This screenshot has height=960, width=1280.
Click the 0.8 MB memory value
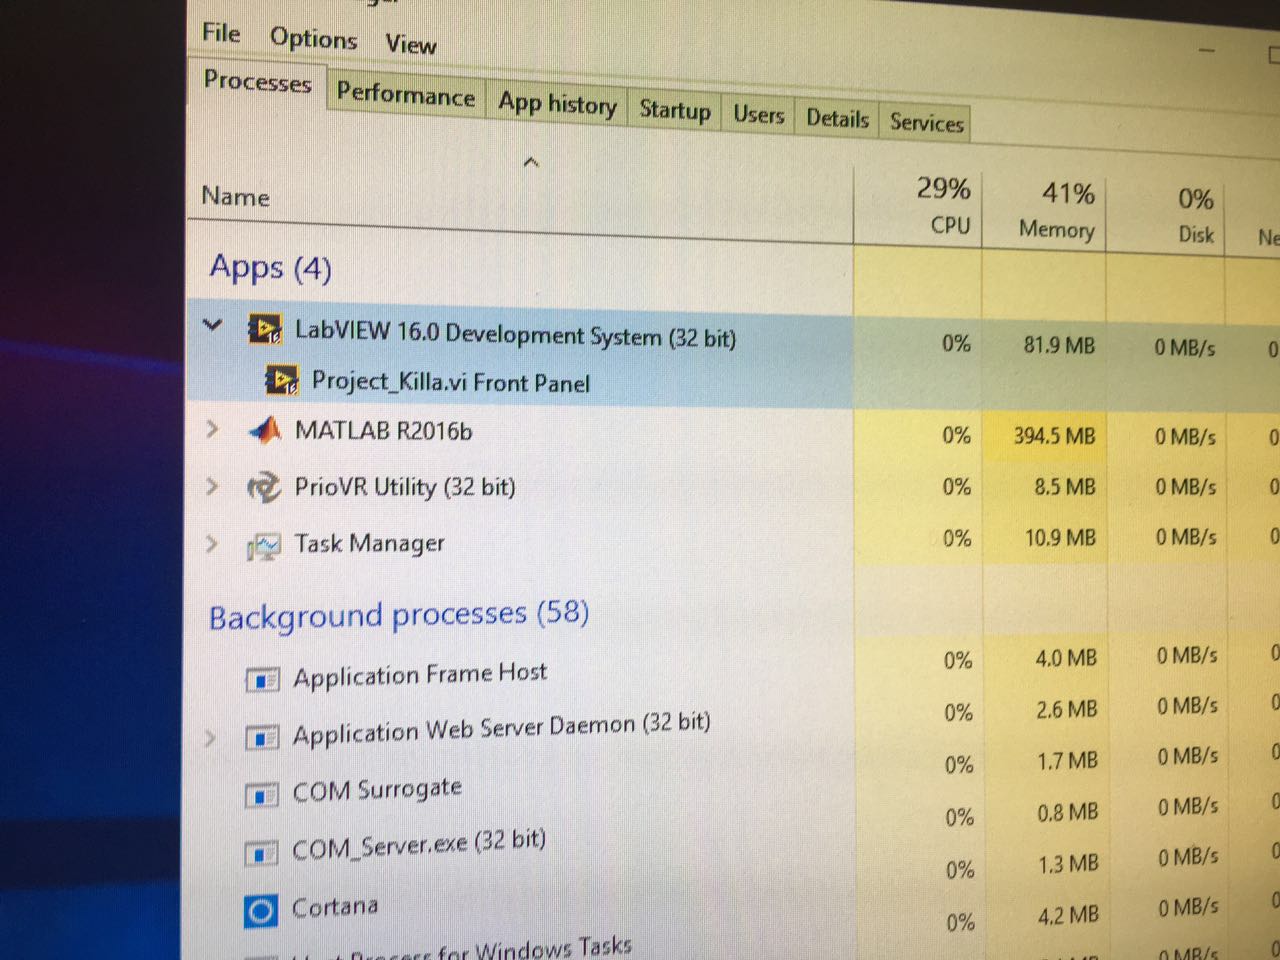pyautogui.click(x=1067, y=812)
